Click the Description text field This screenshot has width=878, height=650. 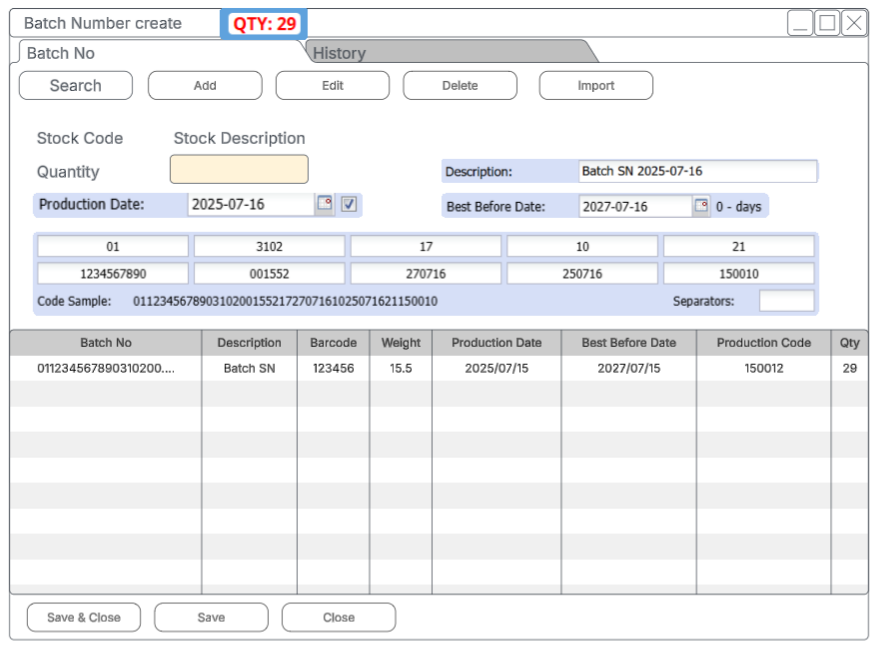pyautogui.click(x=697, y=171)
